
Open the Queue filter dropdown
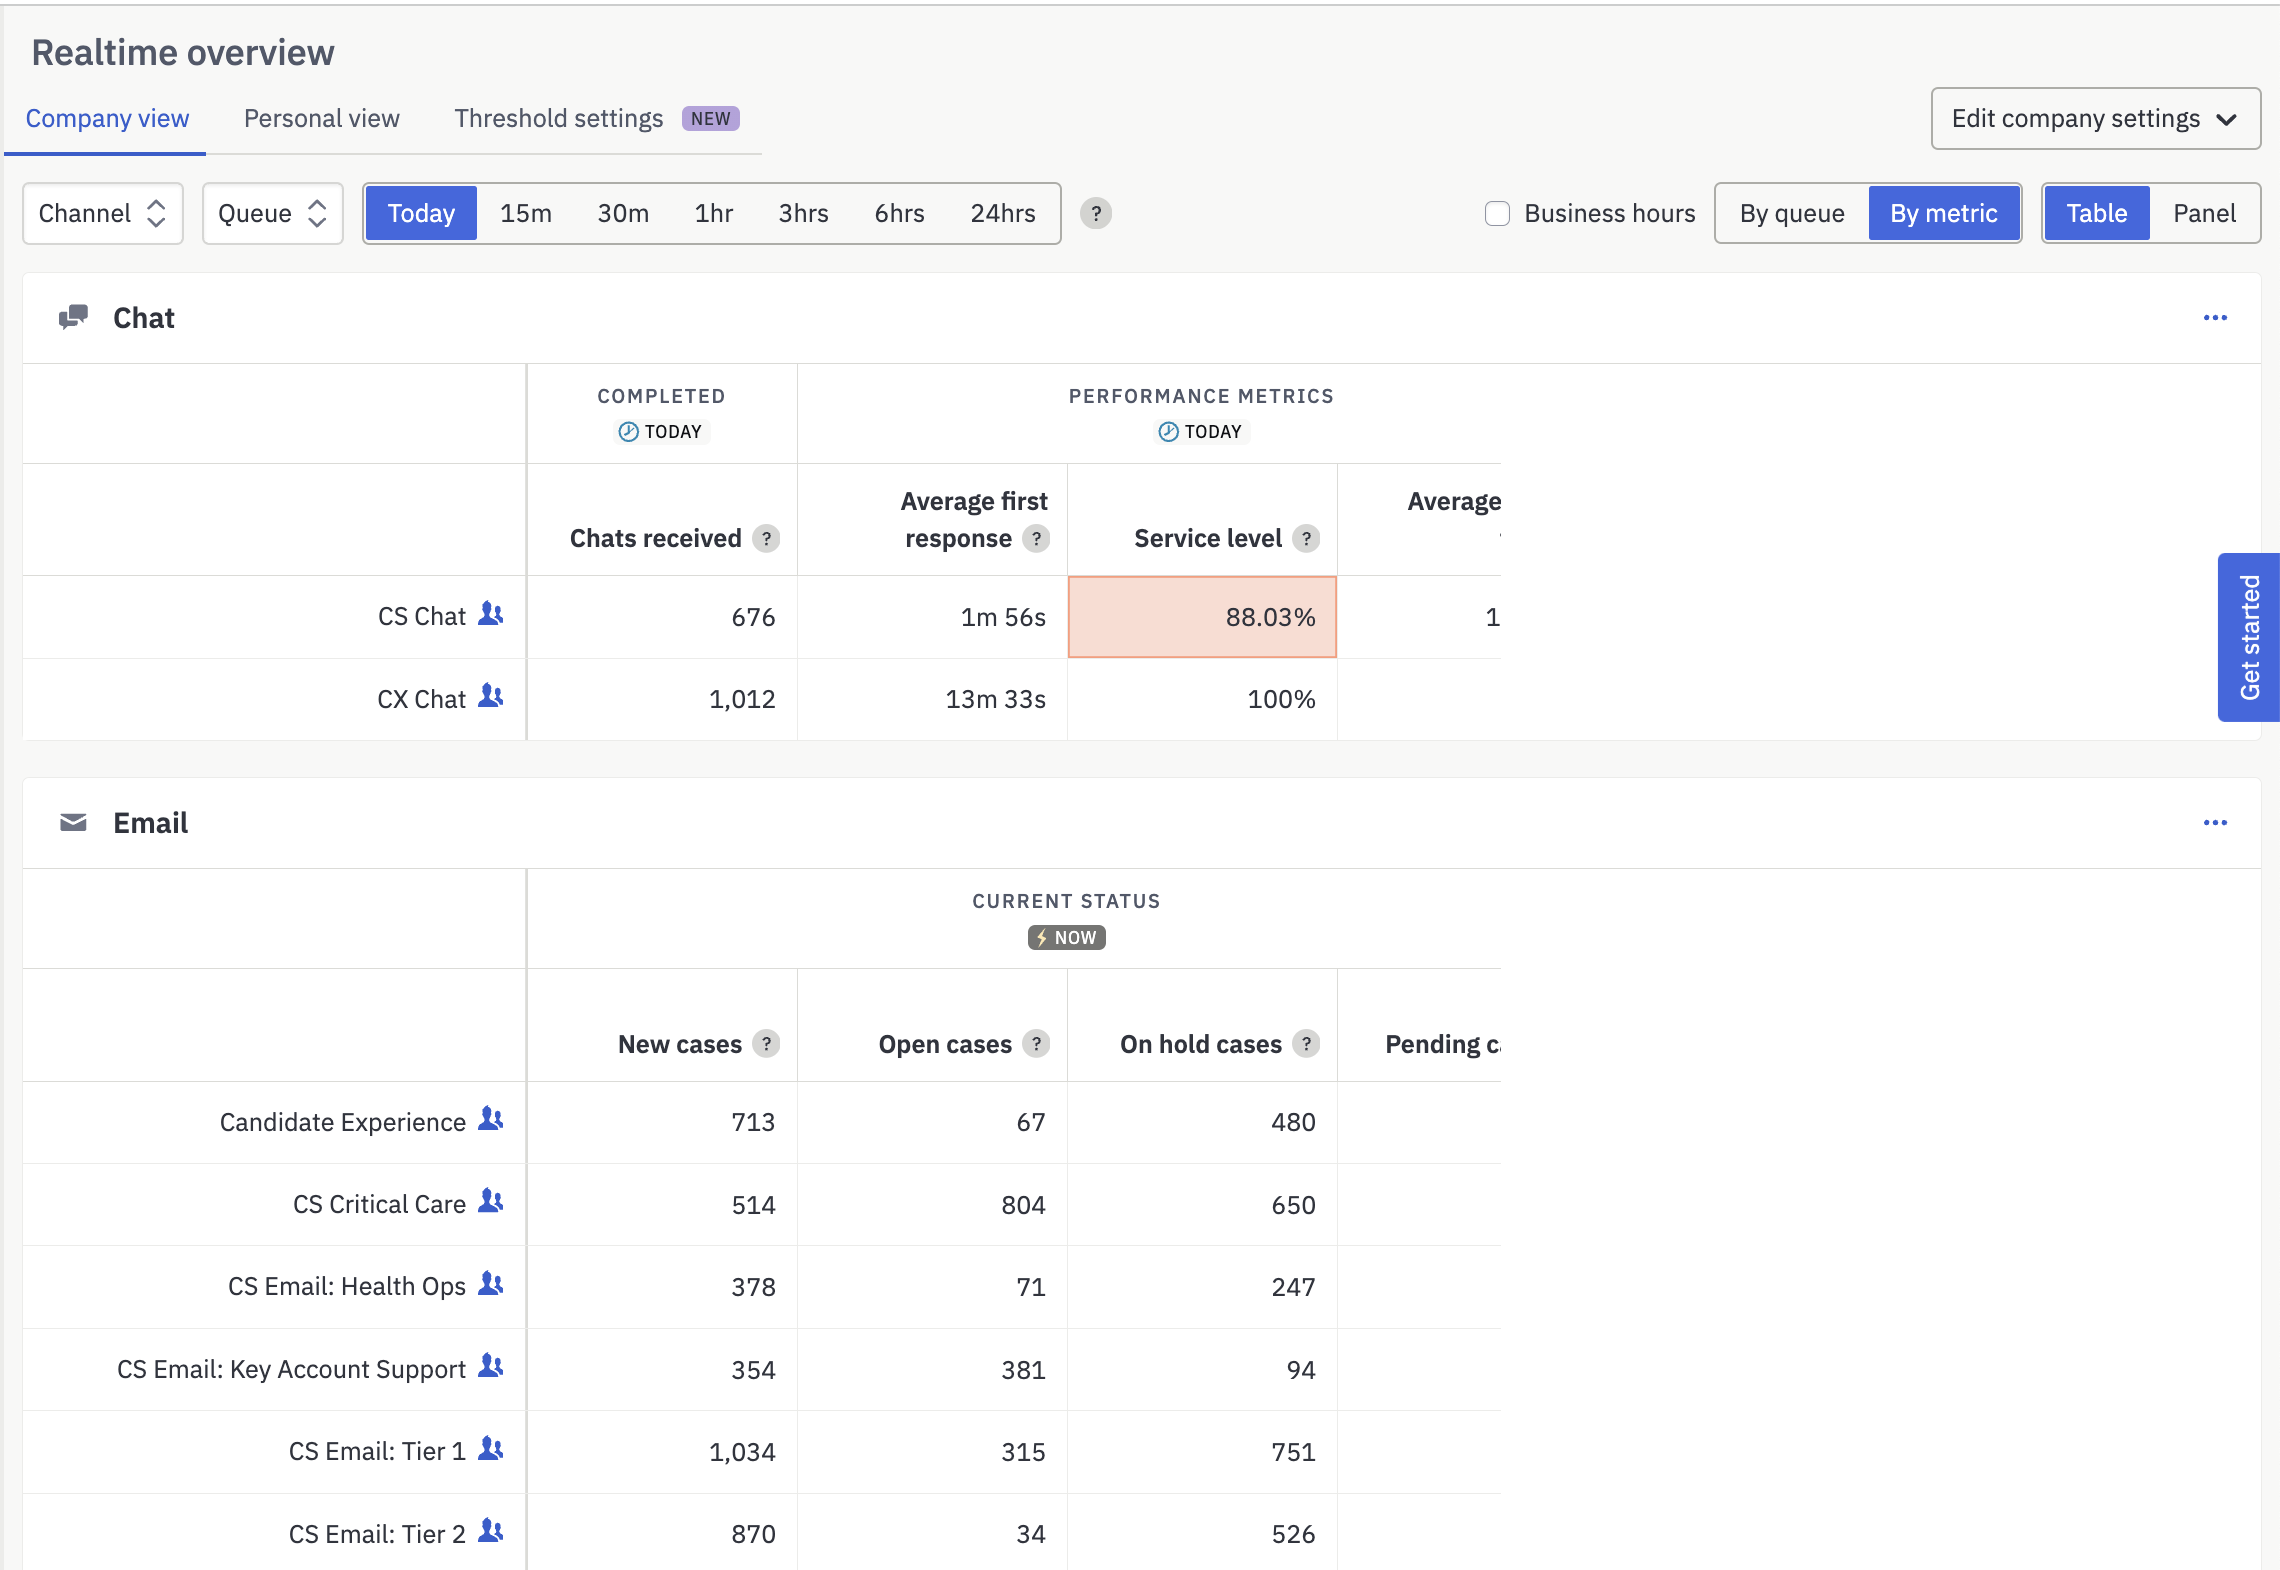click(x=273, y=213)
